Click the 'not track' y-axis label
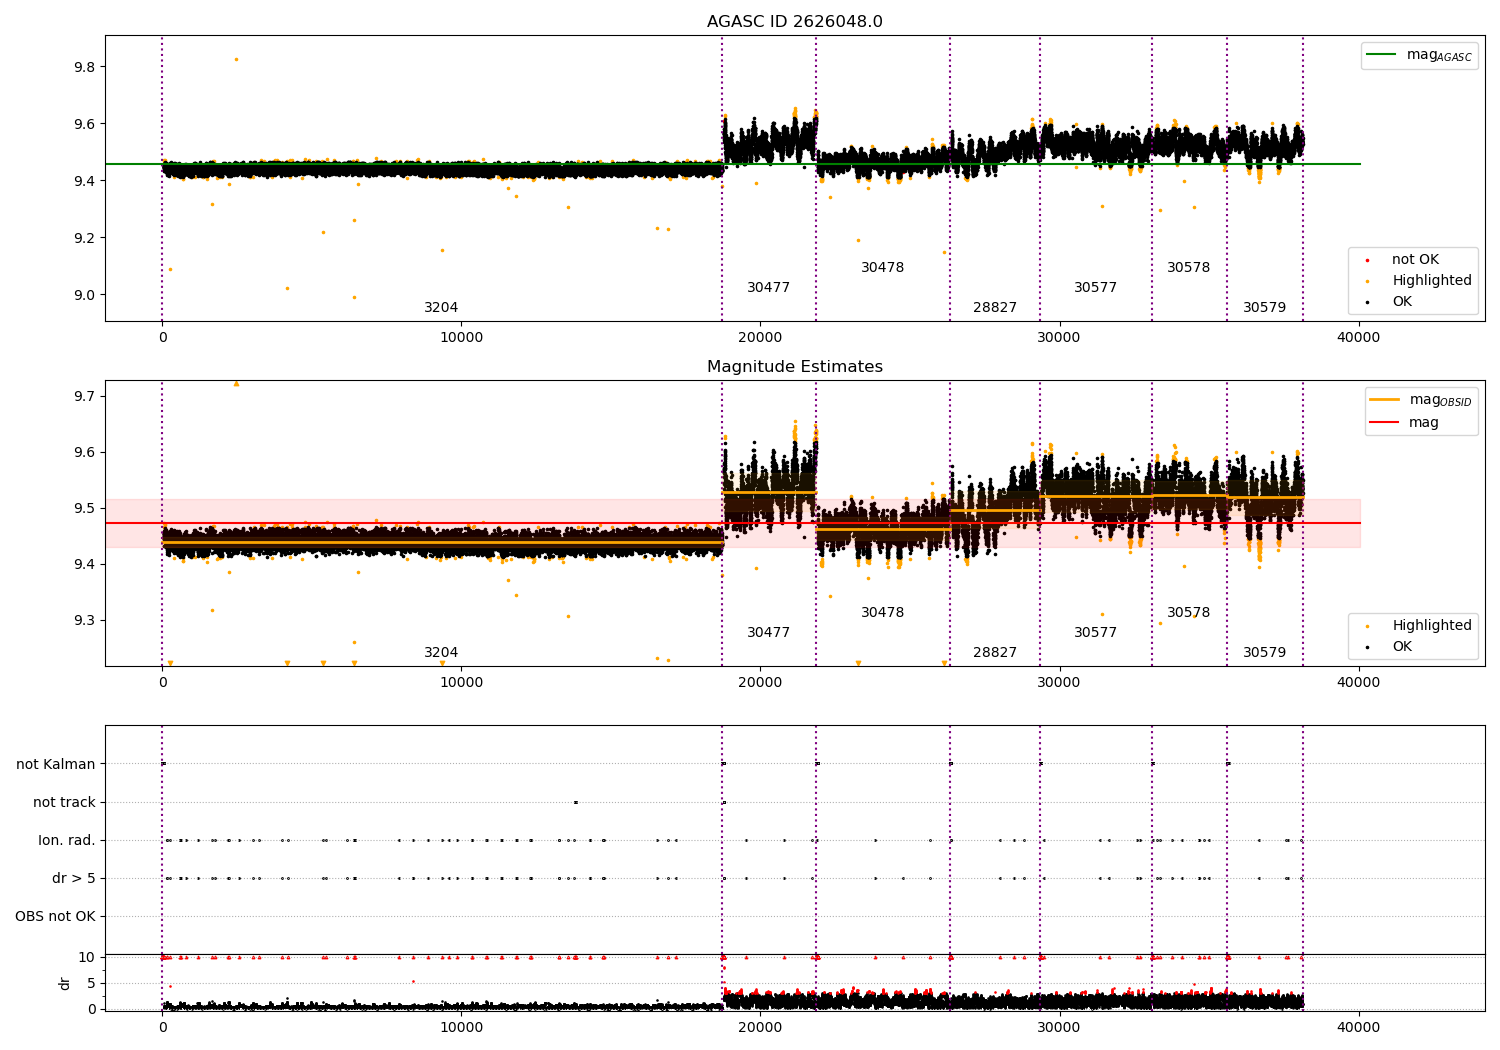The image size is (1500, 1050). 64,803
